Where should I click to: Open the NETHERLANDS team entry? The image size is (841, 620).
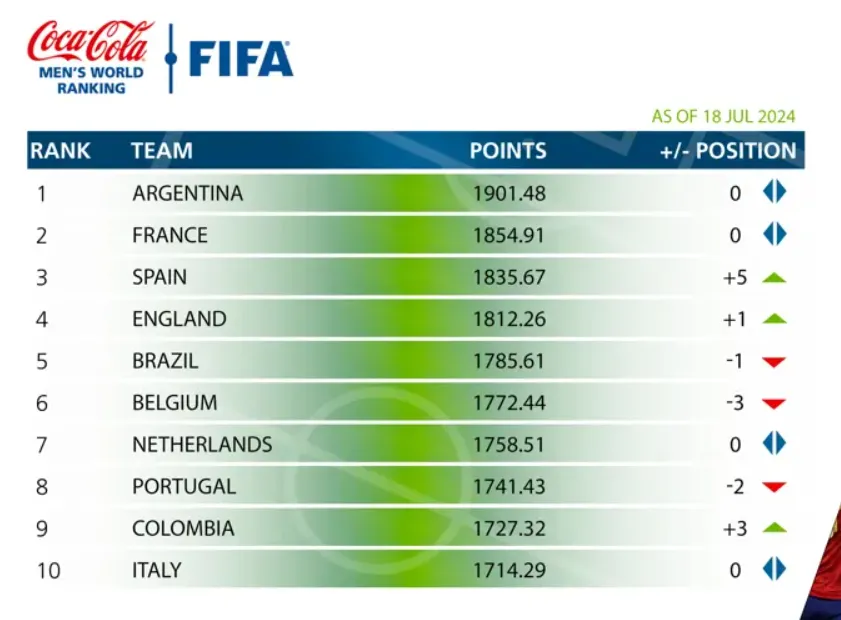point(202,444)
